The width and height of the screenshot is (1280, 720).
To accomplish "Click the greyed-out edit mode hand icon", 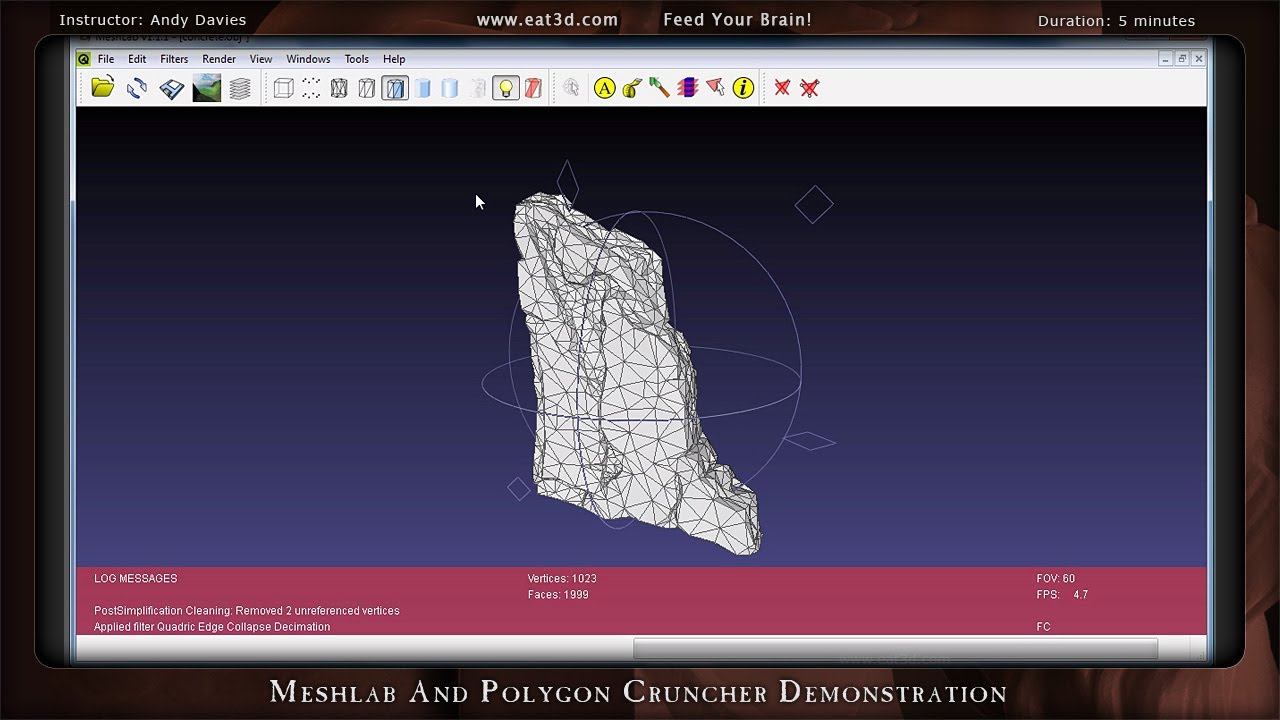I will pos(571,88).
